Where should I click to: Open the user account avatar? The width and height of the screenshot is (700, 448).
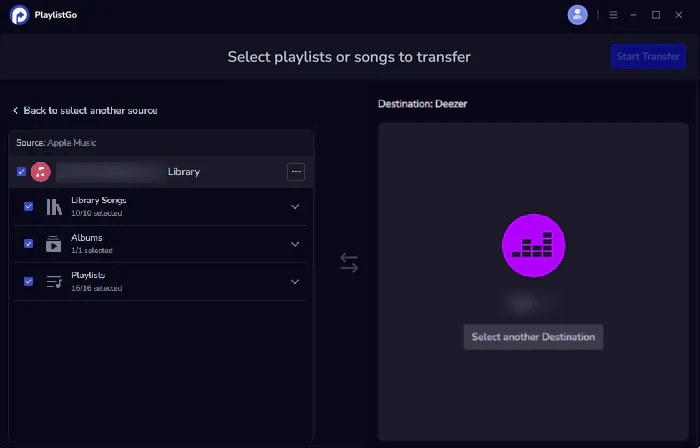(x=577, y=15)
